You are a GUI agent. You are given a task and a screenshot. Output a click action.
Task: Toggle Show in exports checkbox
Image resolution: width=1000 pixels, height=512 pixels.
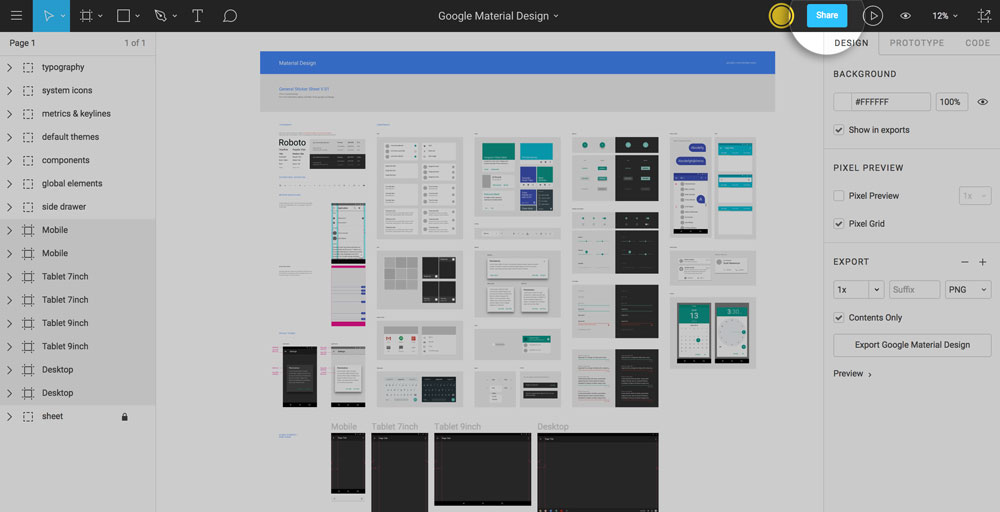click(839, 130)
